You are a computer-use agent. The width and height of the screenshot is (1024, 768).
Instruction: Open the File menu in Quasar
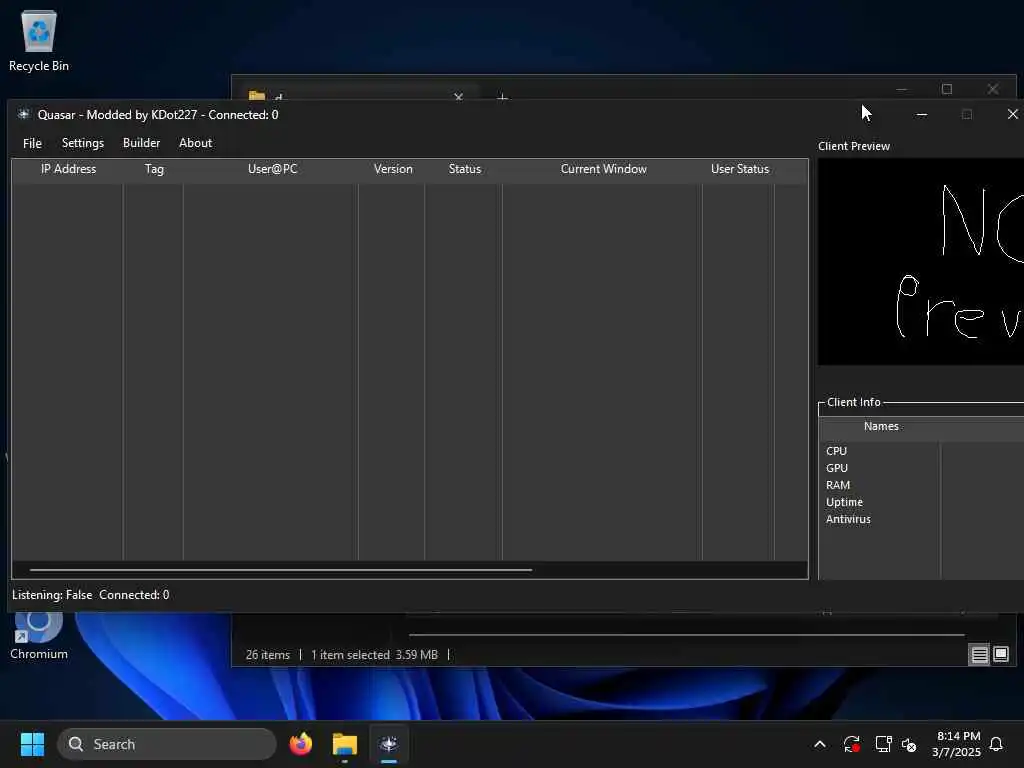(32, 143)
